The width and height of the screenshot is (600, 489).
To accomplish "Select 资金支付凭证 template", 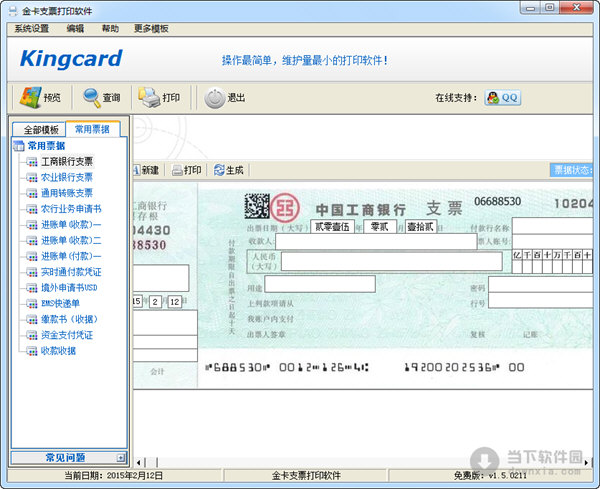I will pos(67,335).
